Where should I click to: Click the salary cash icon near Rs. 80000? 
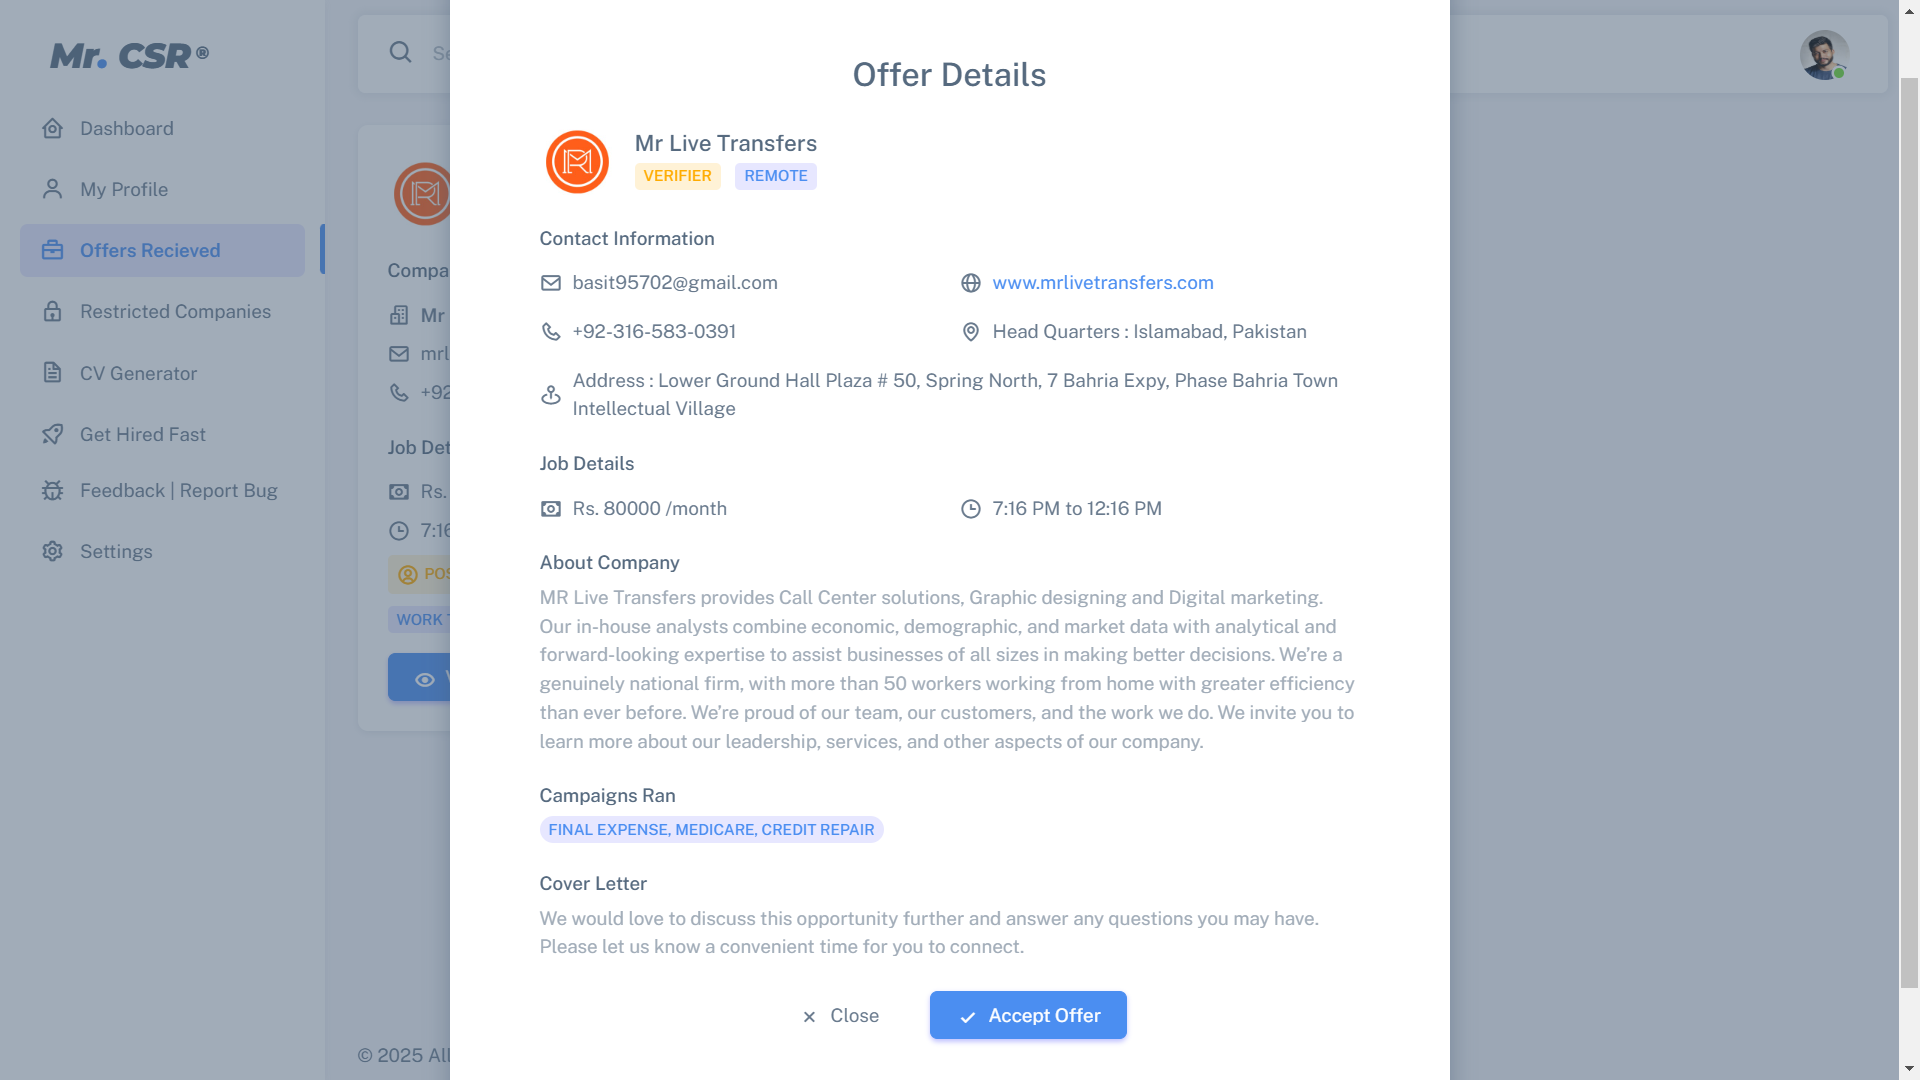[x=551, y=509]
